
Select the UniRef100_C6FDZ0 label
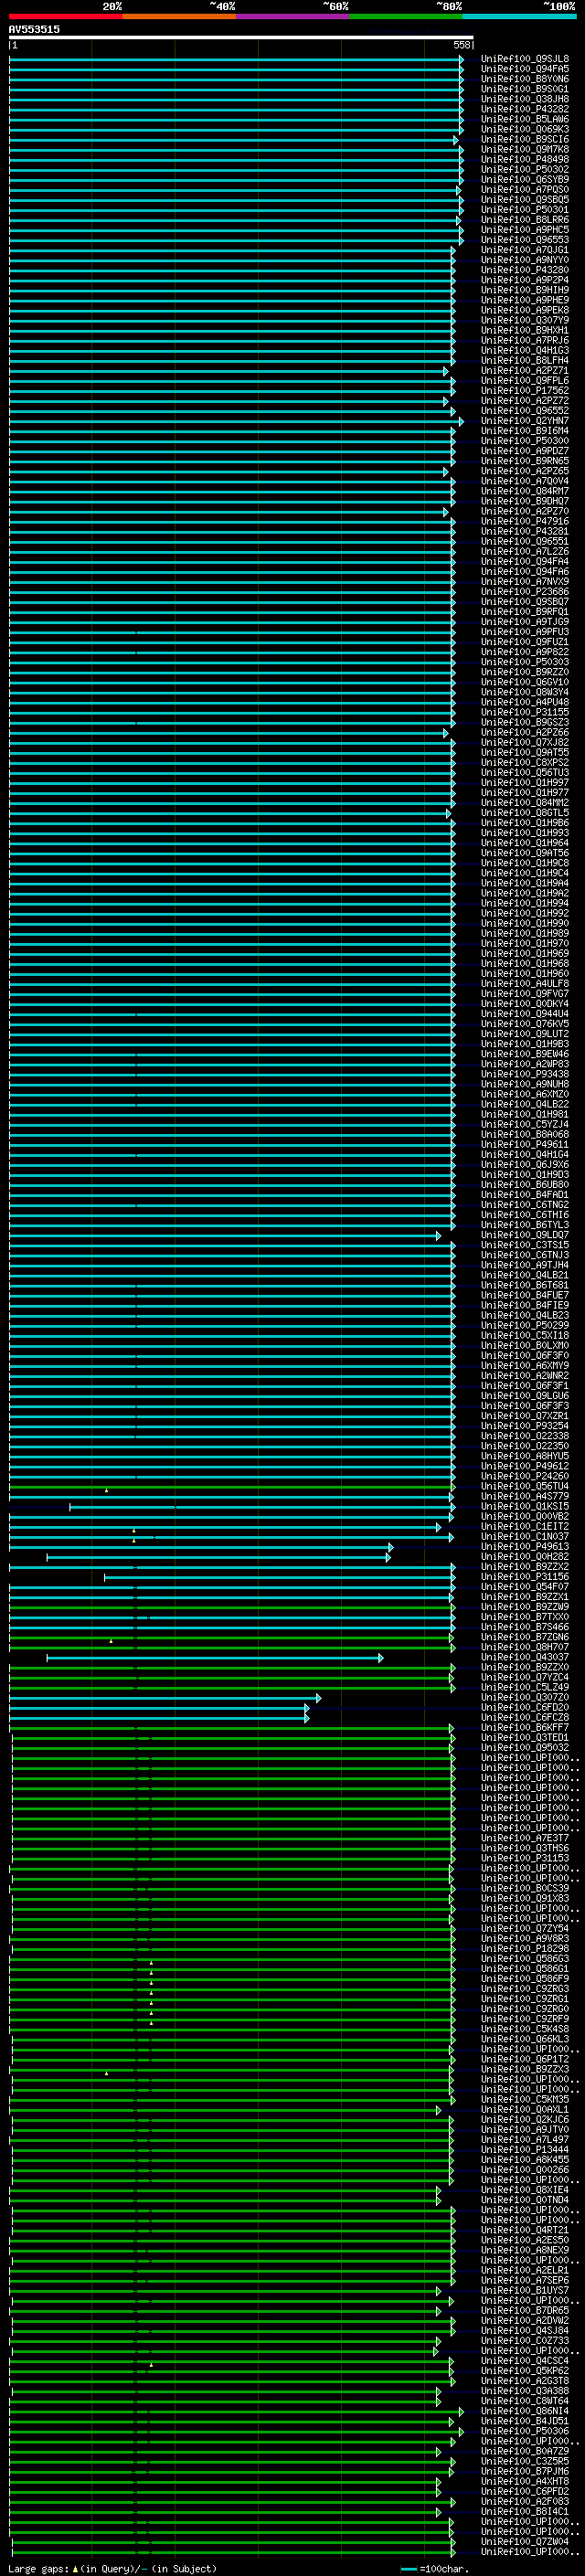524,1707
